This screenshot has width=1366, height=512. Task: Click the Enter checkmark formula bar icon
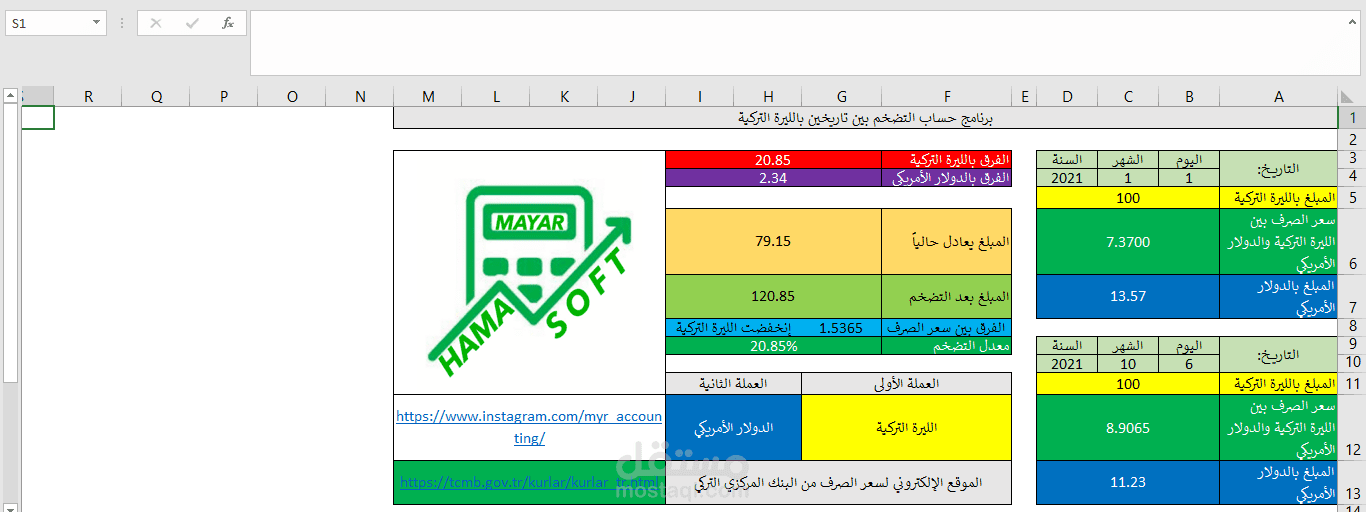tap(191, 23)
